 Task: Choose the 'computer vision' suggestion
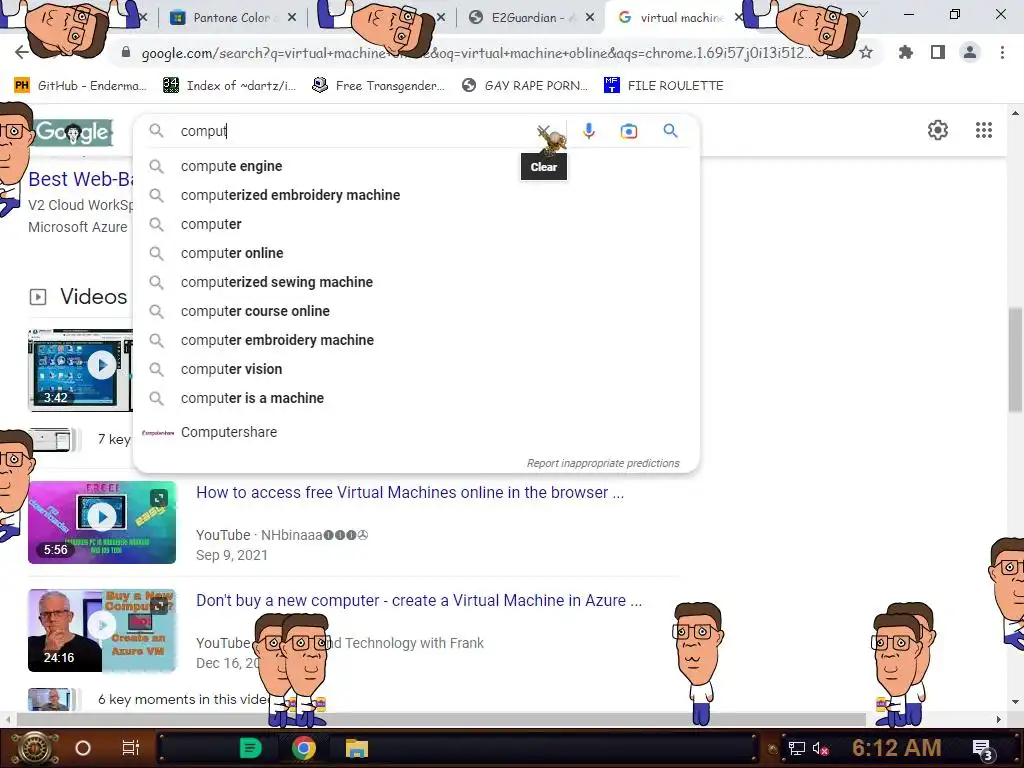[416, 369]
